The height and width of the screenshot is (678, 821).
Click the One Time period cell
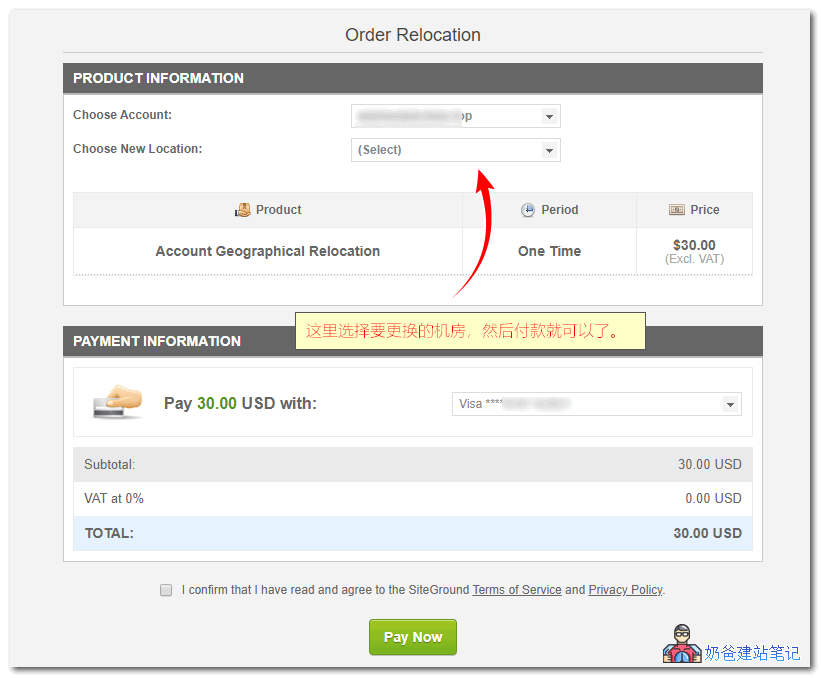(549, 251)
